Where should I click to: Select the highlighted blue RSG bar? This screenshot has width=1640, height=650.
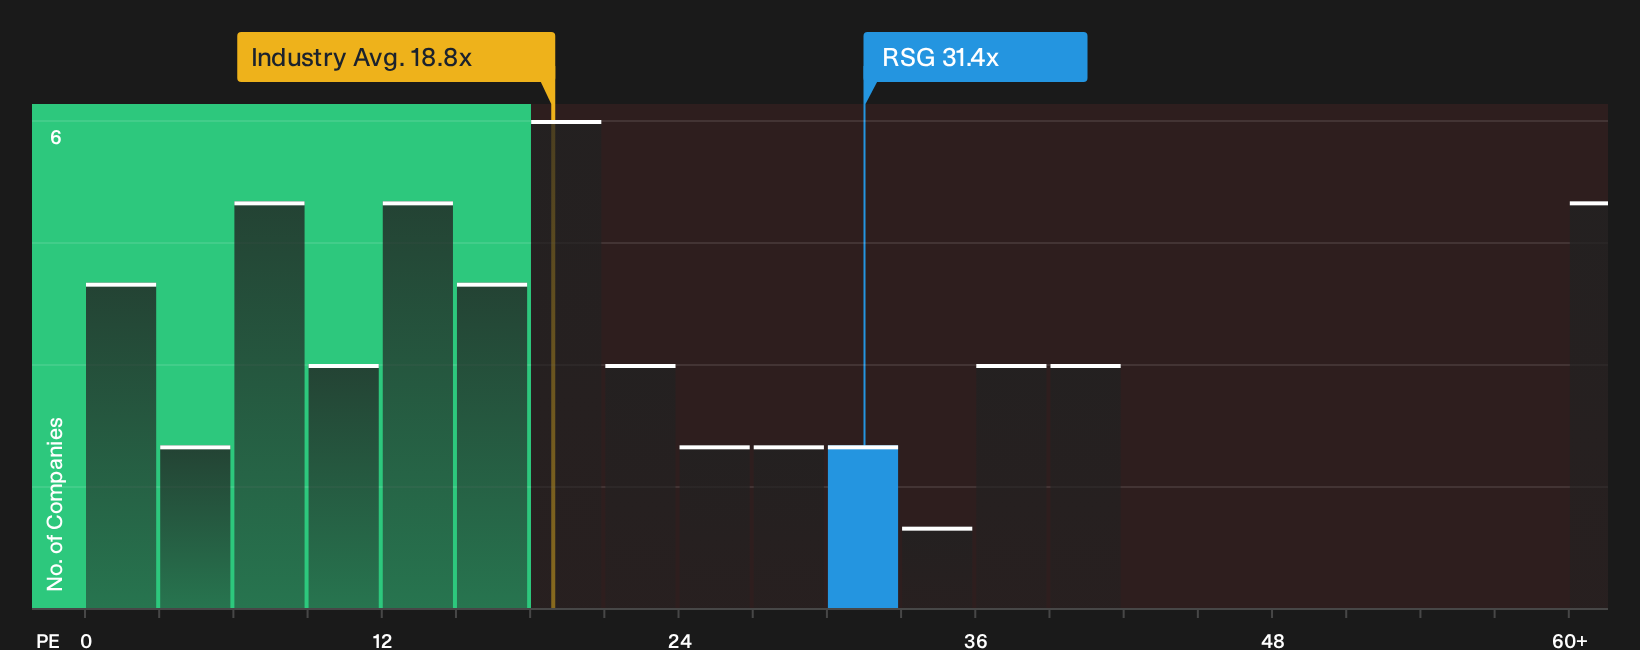[x=863, y=527]
